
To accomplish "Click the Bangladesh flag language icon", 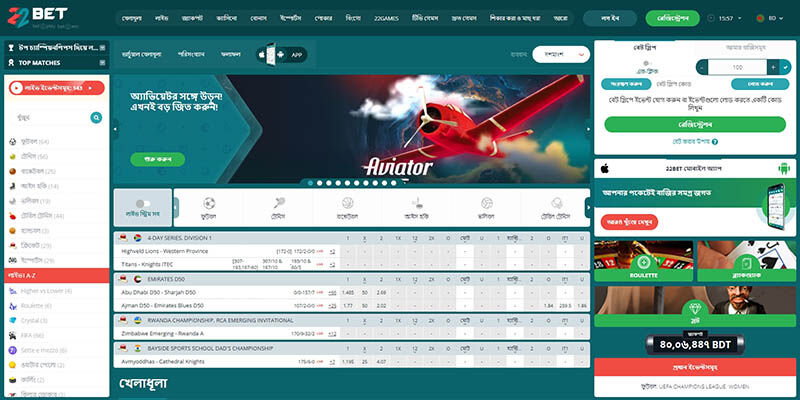I will (x=760, y=18).
